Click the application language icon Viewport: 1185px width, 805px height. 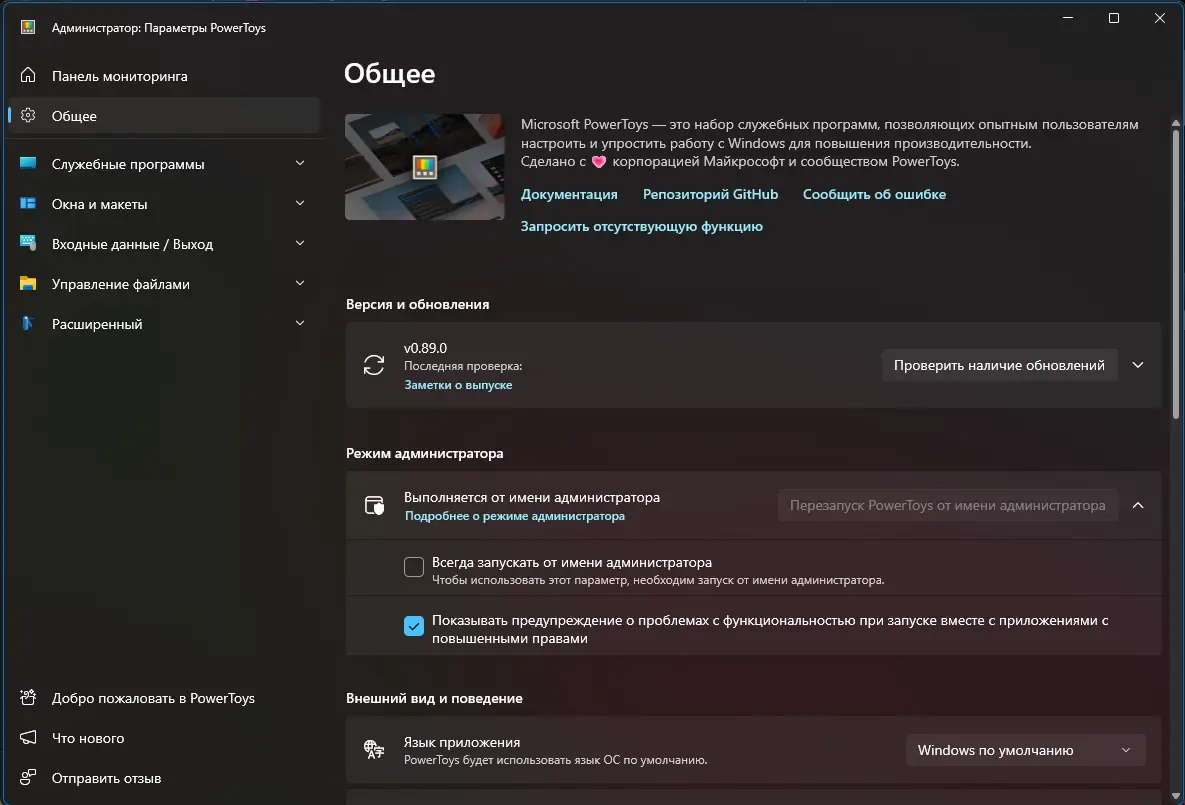(x=374, y=749)
